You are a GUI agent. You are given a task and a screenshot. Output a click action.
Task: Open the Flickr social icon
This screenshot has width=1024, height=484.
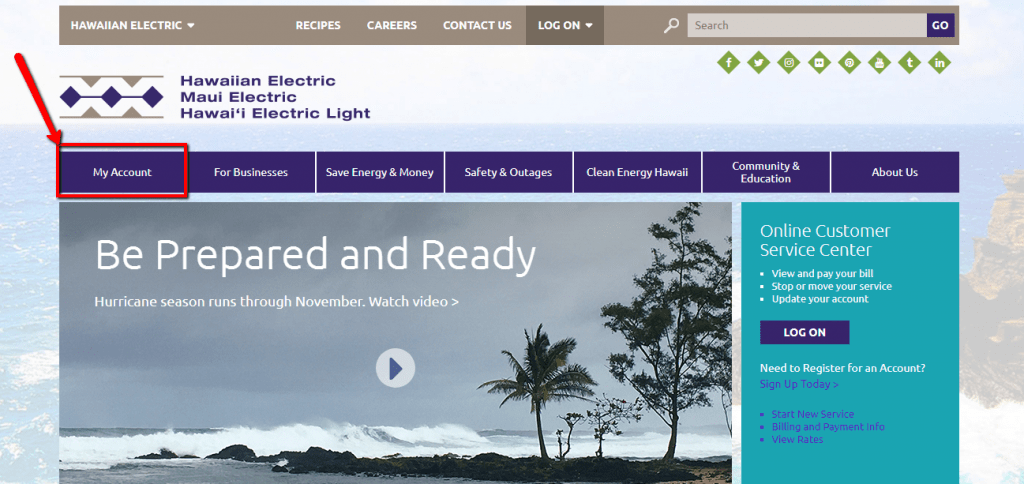(x=819, y=63)
